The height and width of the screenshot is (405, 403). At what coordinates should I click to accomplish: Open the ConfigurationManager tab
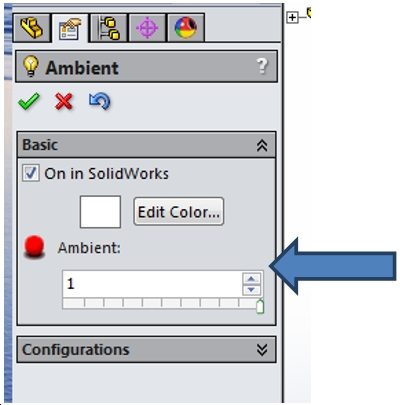pyautogui.click(x=109, y=28)
